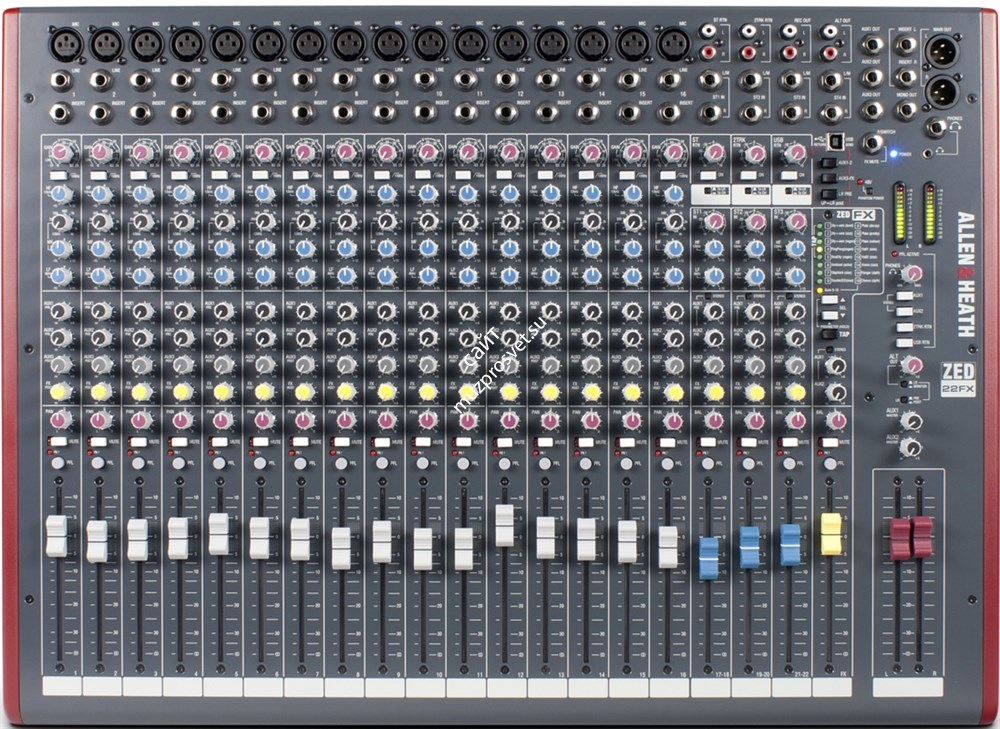Monitor AUX1 with the phones source button
Viewport: 1000px width, 729px height.
click(x=904, y=296)
